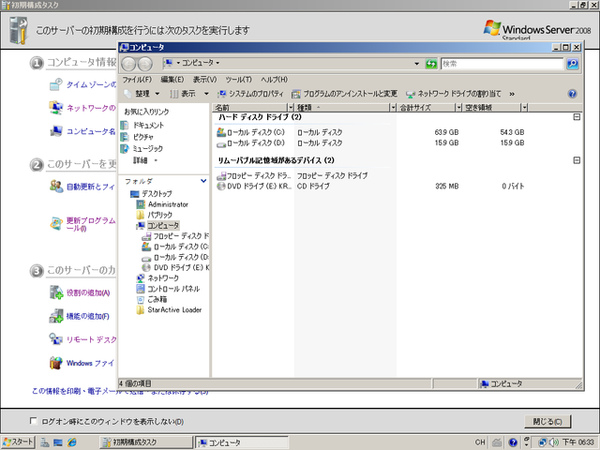
Task: Open 名前 column filter dropdown
Action: [290, 108]
